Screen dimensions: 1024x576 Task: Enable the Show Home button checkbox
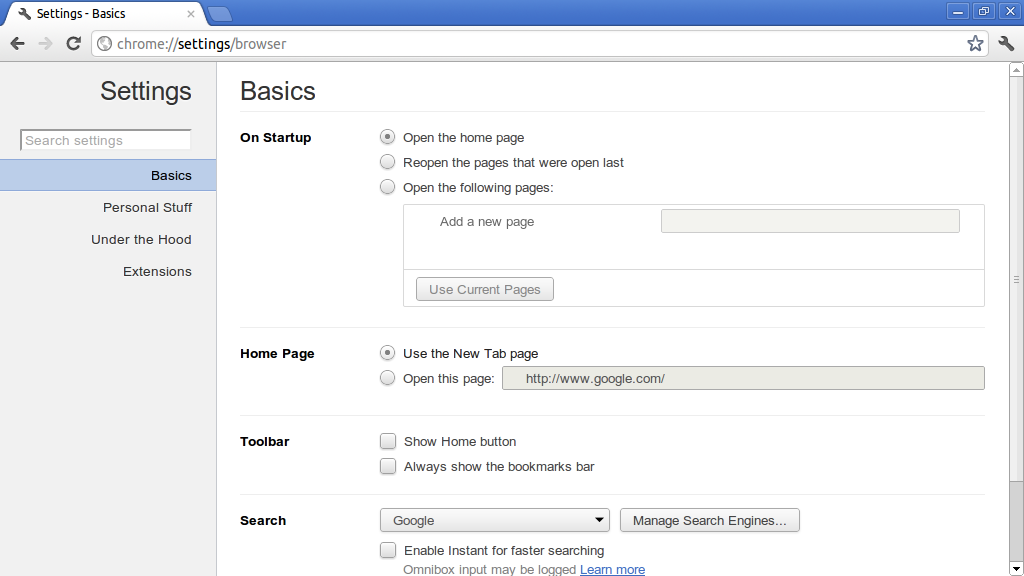pos(388,441)
